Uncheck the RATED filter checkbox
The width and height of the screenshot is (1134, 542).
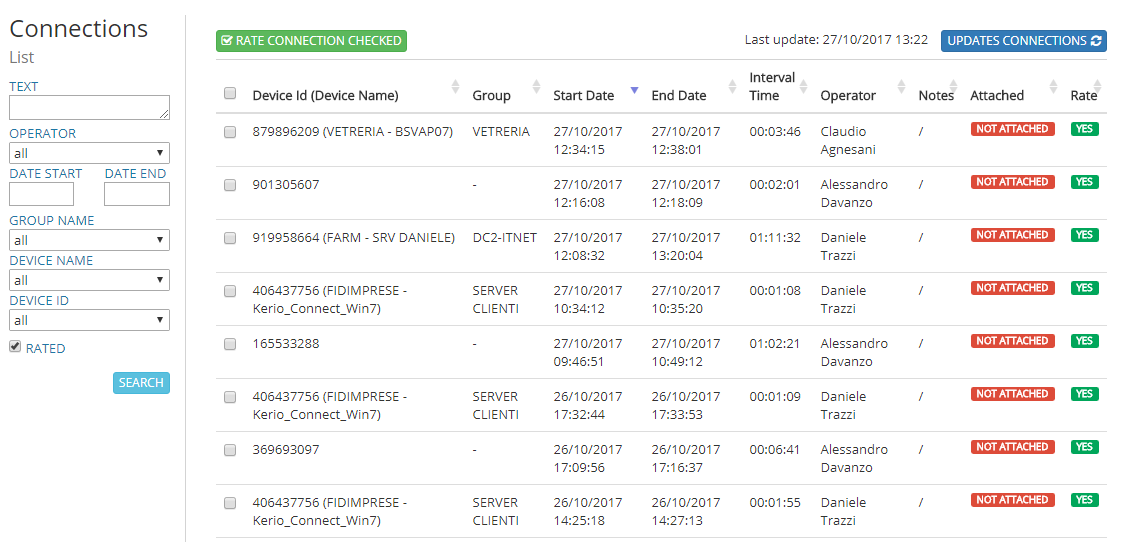coord(15,347)
